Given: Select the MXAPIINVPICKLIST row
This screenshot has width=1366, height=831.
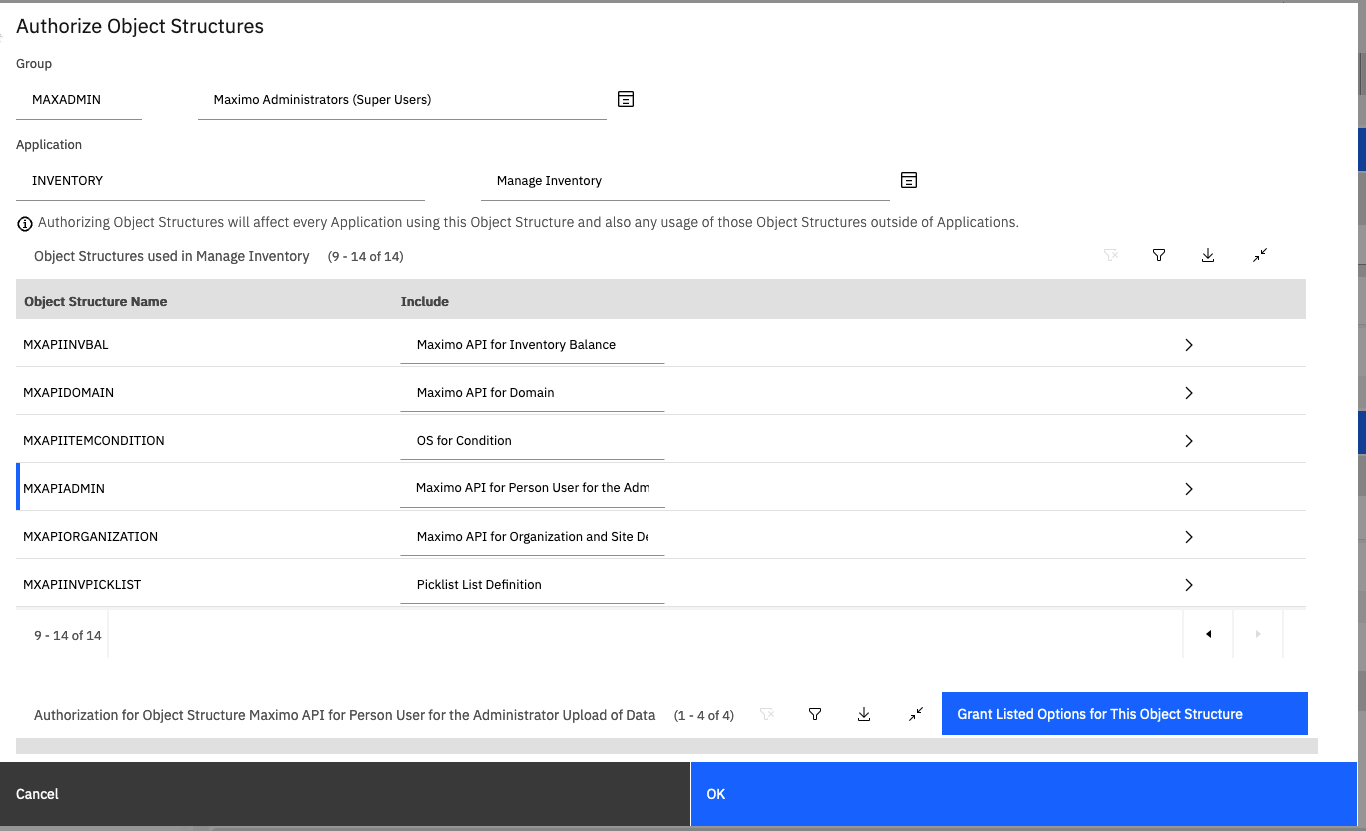Looking at the screenshot, I should [82, 585].
